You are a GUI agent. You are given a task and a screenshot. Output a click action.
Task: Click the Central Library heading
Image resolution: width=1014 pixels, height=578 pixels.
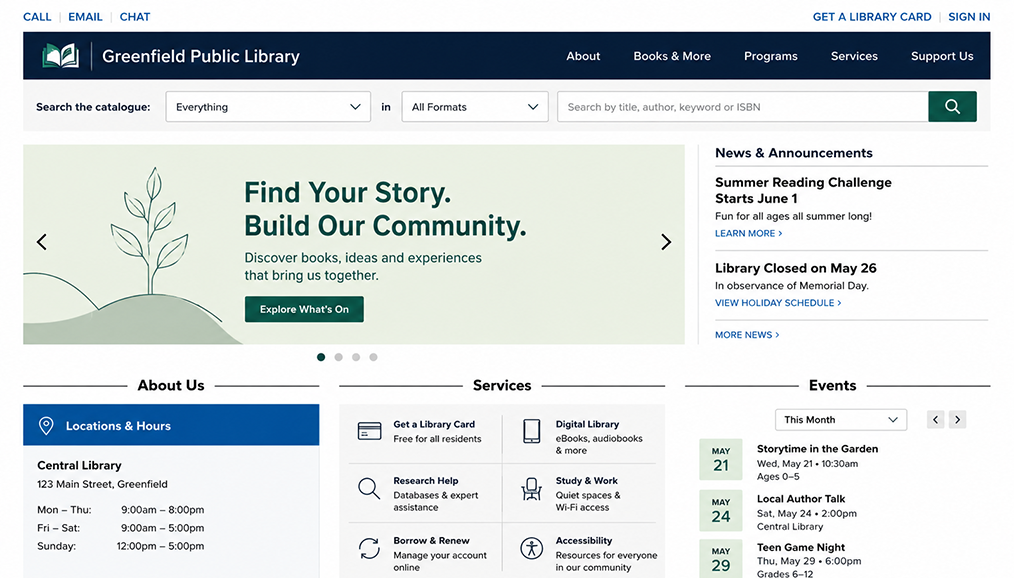(79, 465)
